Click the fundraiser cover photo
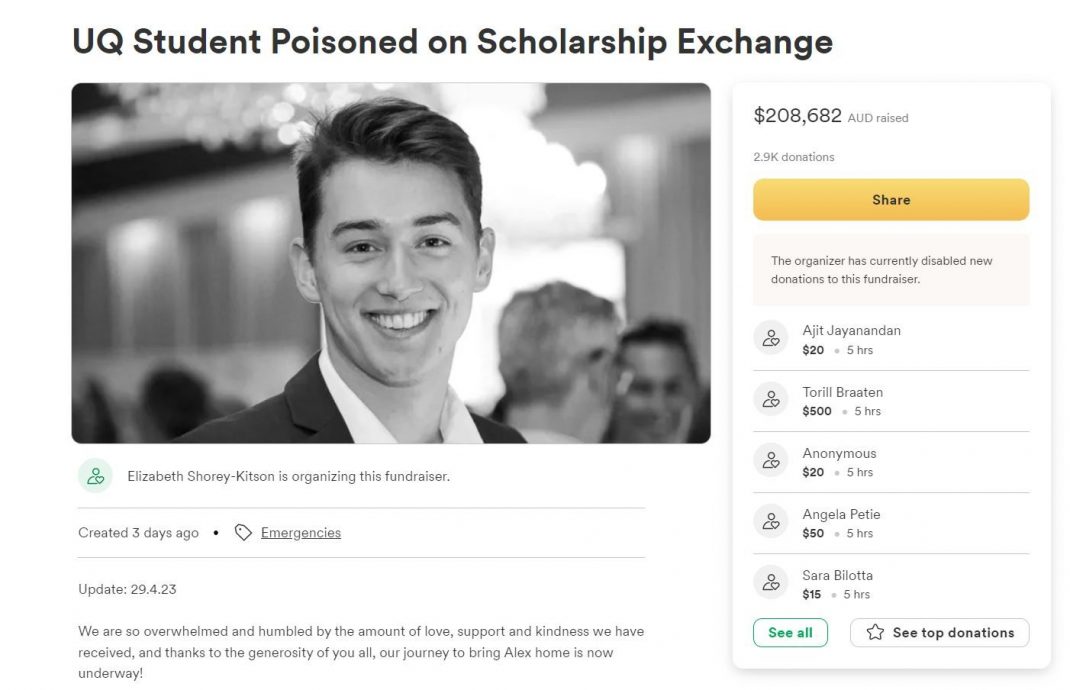The width and height of the screenshot is (1070, 690). 391,263
